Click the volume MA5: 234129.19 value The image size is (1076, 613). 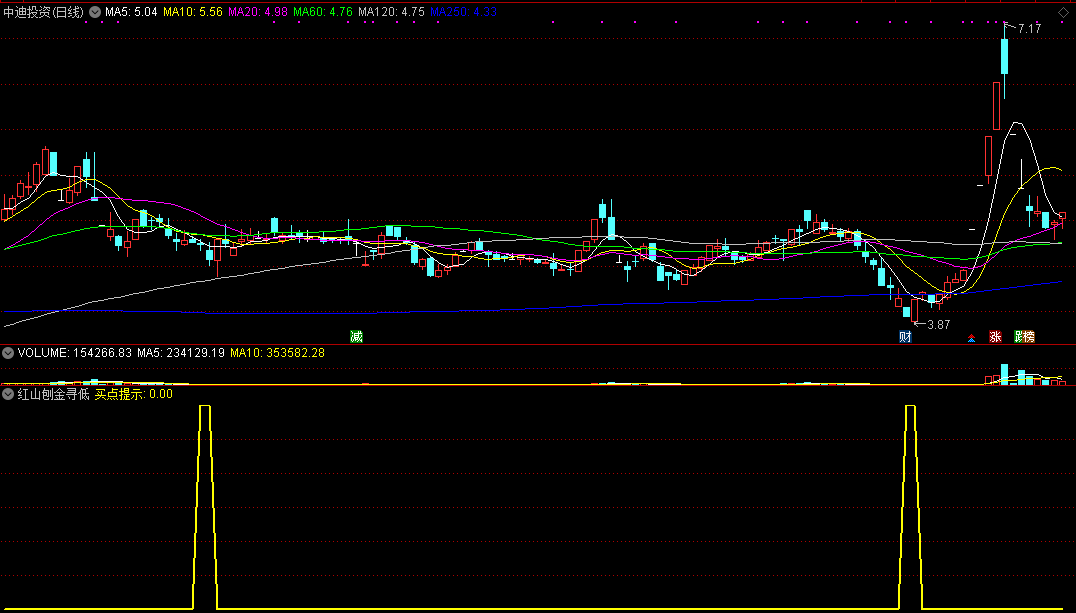click(180, 353)
